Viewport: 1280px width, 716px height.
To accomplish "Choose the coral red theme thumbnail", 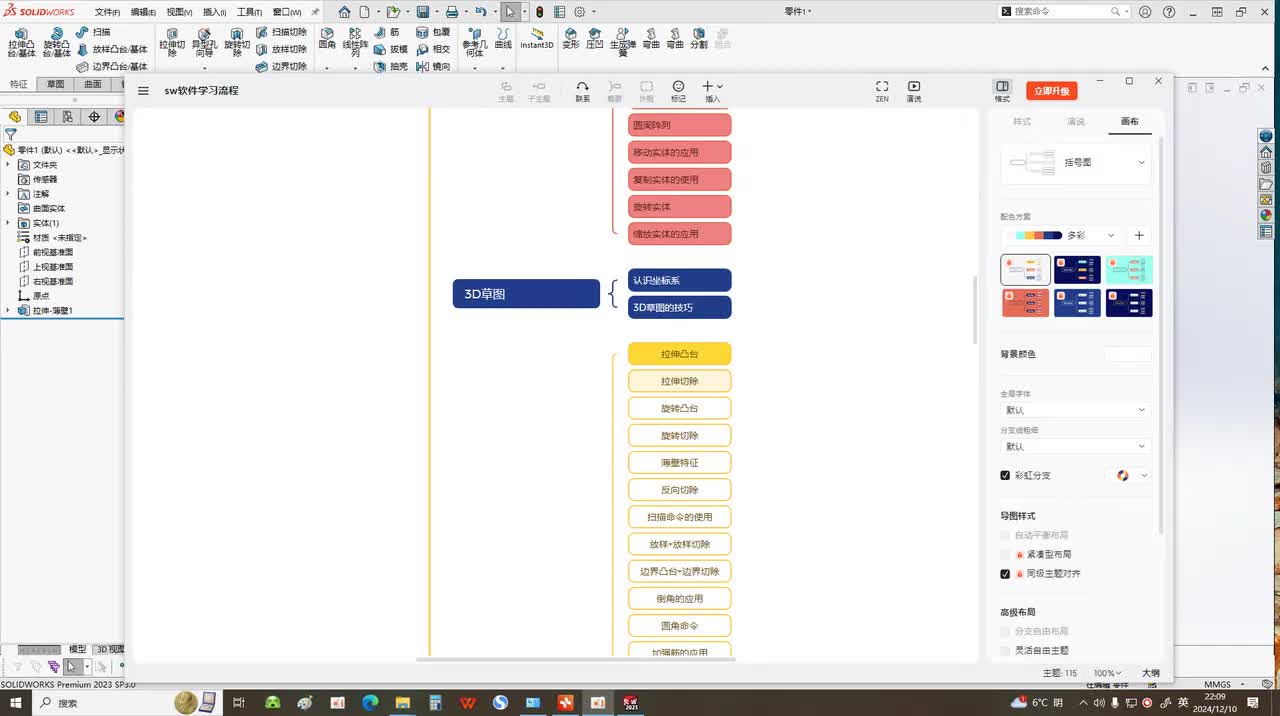I will click(1025, 303).
